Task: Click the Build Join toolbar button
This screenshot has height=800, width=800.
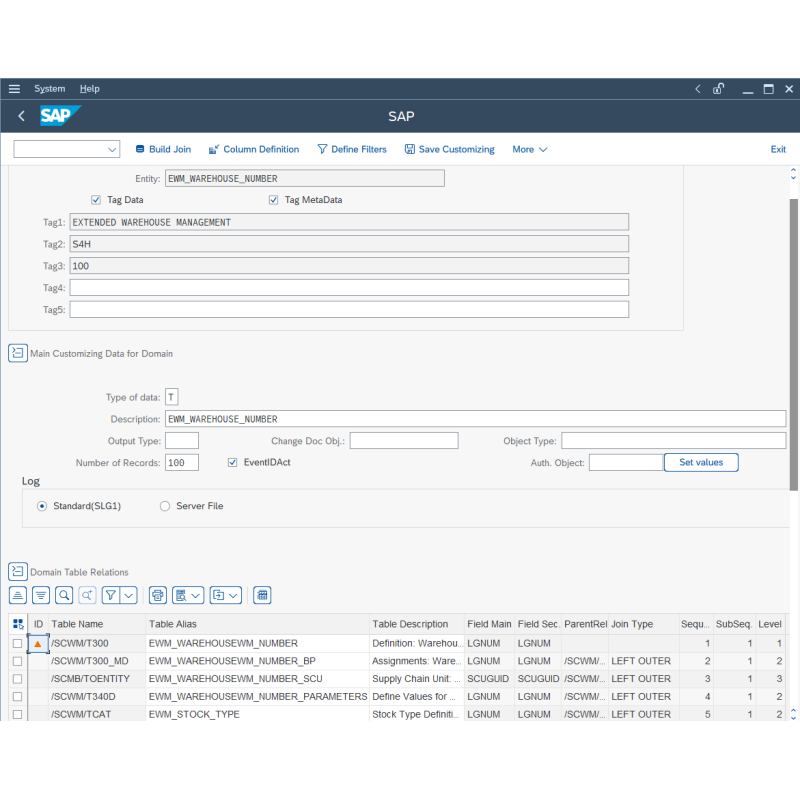Action: pos(163,149)
